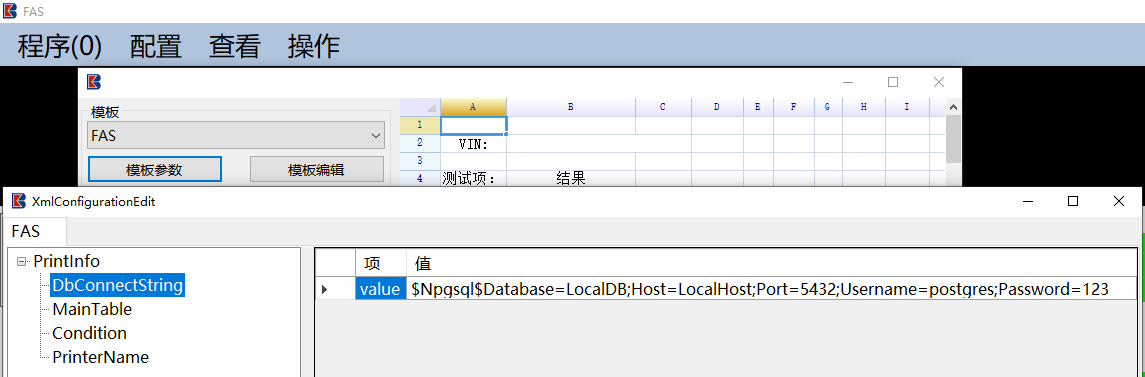The image size is (1145, 377).
Task: Select column C header in spreadsheet
Action: tap(663, 107)
